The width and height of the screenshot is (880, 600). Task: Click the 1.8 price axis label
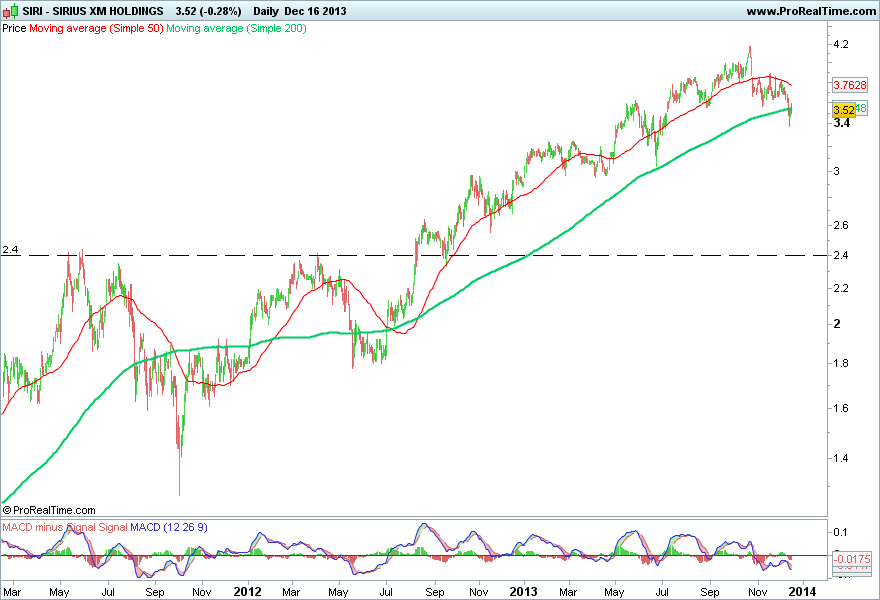click(841, 364)
